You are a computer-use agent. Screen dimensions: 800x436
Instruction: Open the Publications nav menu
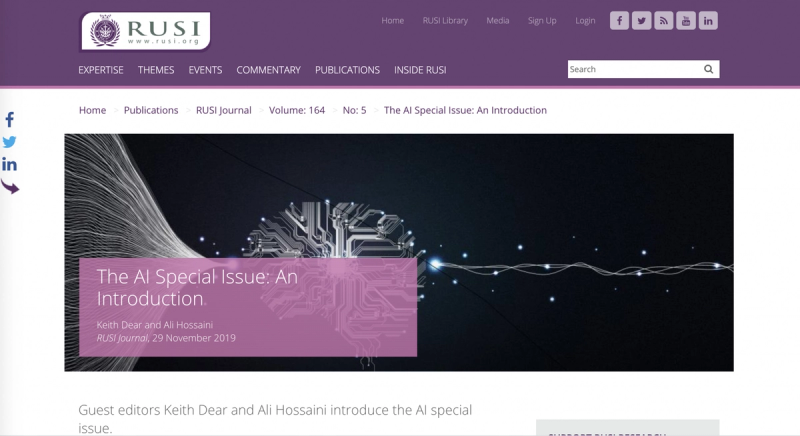point(347,70)
